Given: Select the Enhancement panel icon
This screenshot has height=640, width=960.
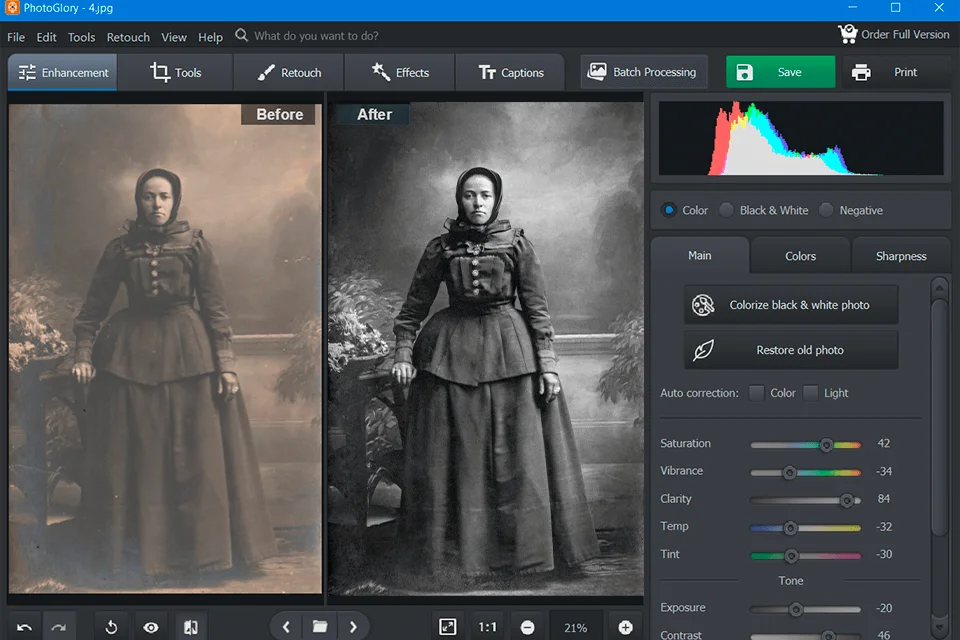Looking at the screenshot, I should [x=28, y=72].
